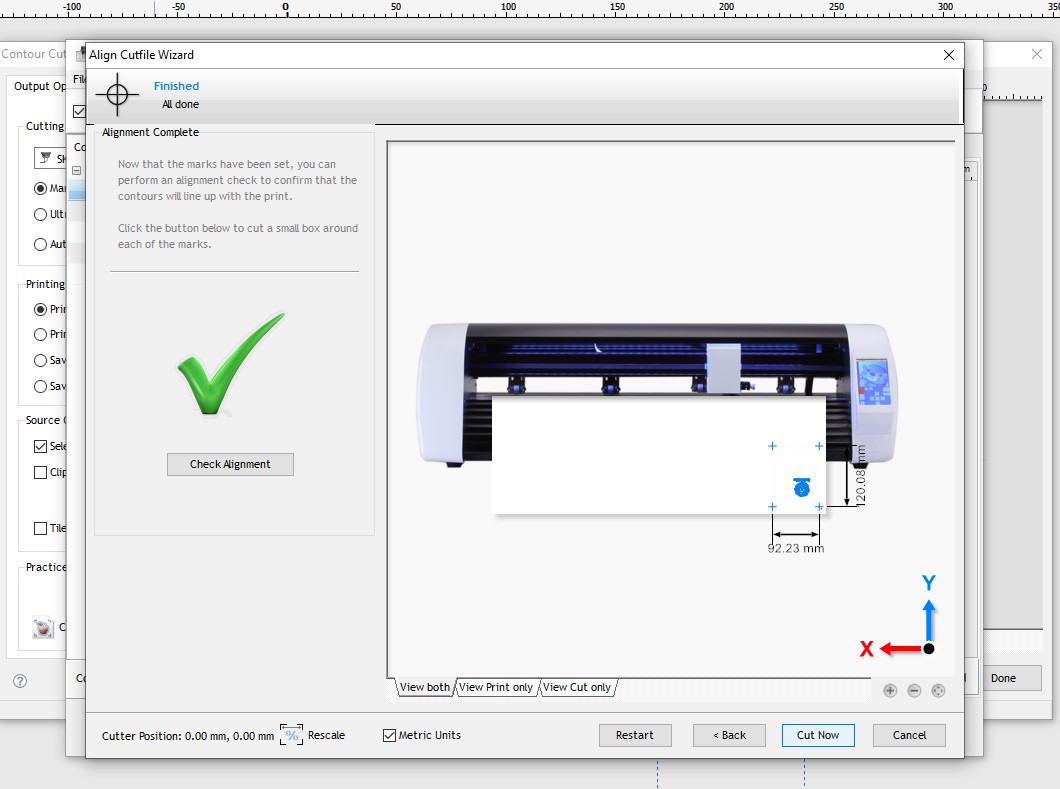Cancel the Align Cutfile Wizard
This screenshot has height=789, width=1060.
point(909,735)
